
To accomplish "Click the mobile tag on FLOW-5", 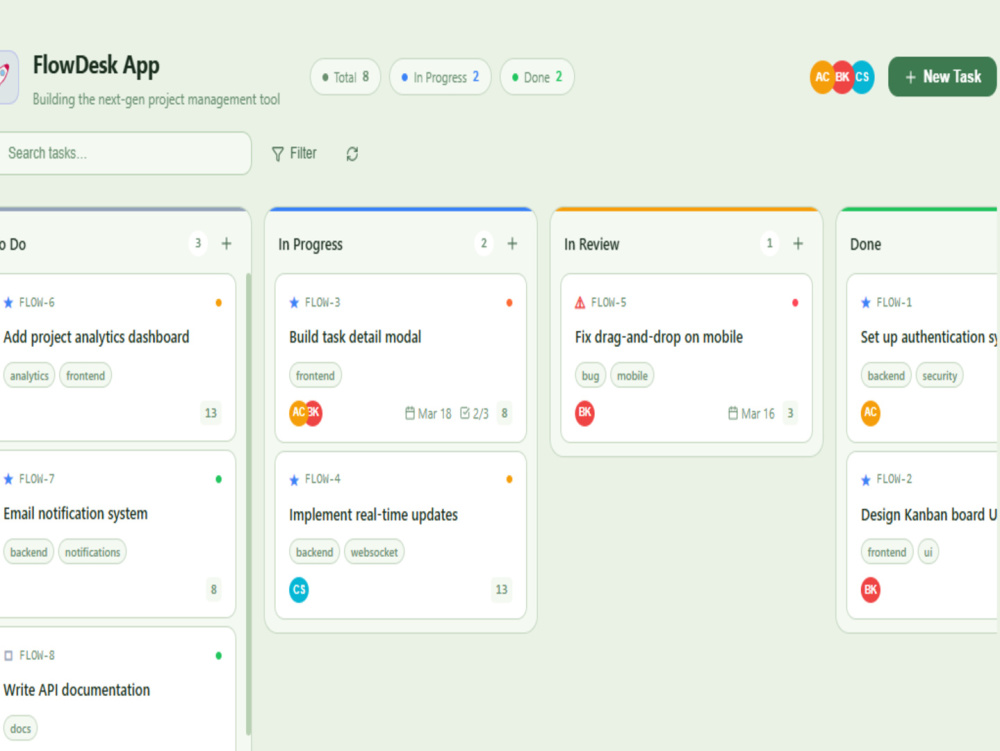I will click(x=632, y=376).
